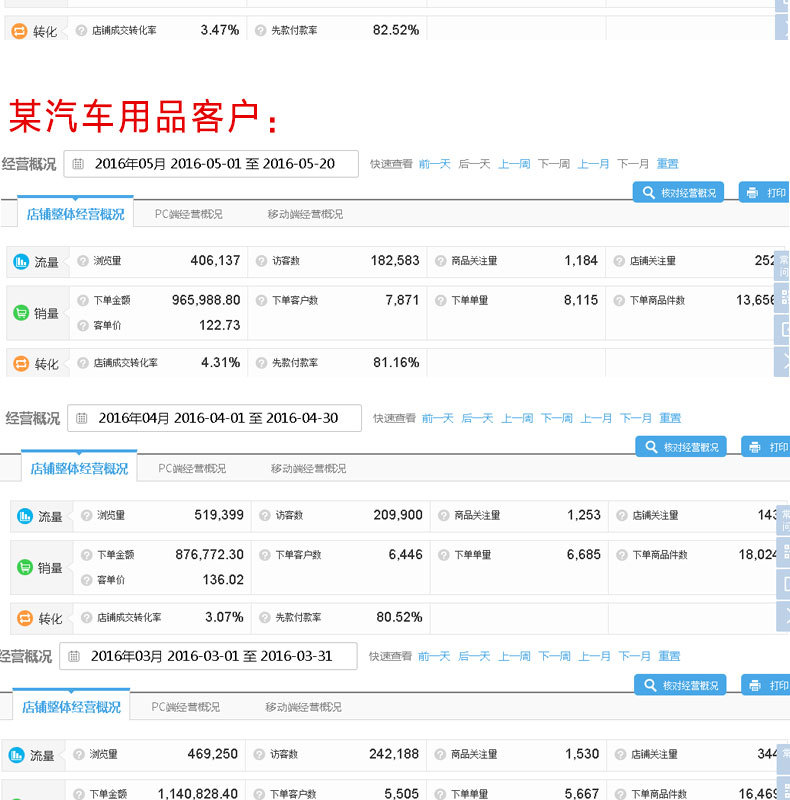
Task: Click orange 转化 icon in the 3.47% row
Action: (19, 31)
